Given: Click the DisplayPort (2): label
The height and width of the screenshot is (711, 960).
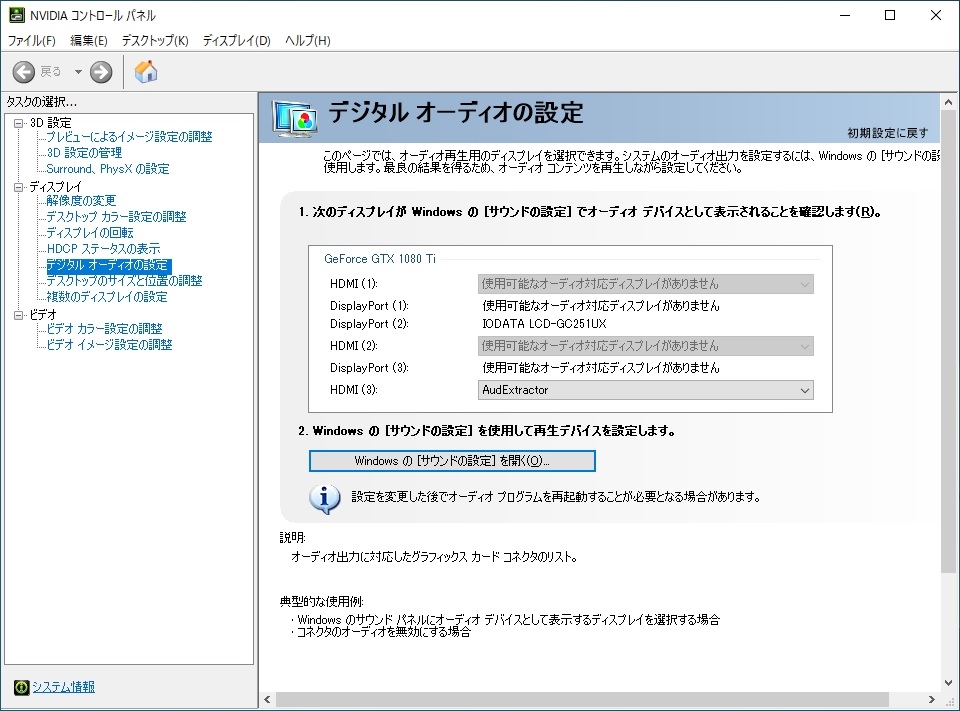Looking at the screenshot, I should pyautogui.click(x=369, y=323).
